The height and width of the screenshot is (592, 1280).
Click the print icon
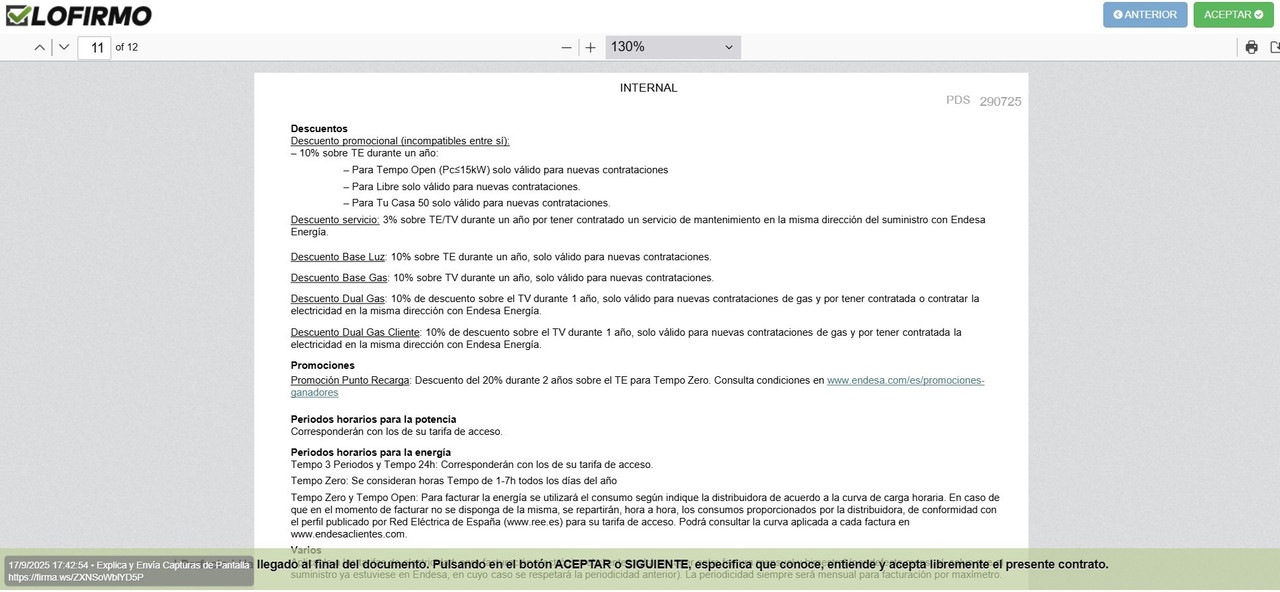coord(1251,47)
